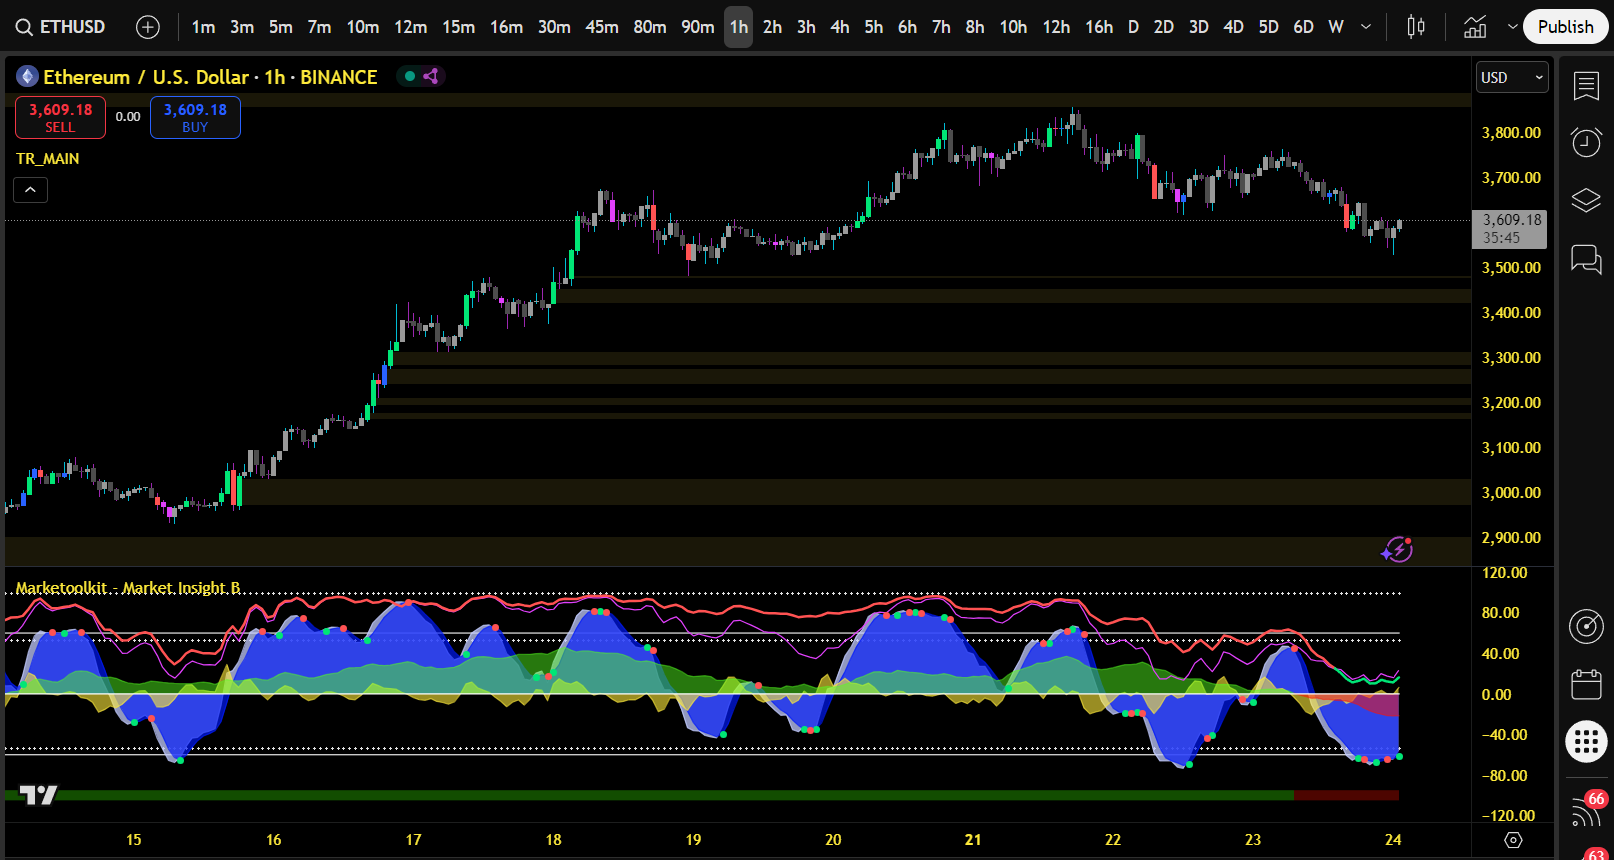Select the 8h interval
1614x860 pixels.
pyautogui.click(x=975, y=27)
